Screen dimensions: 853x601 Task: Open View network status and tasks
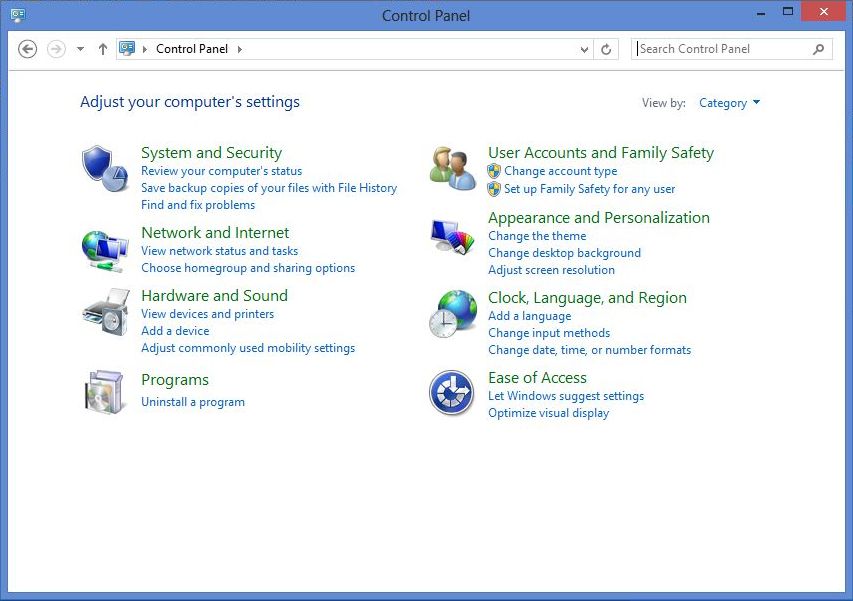(220, 251)
